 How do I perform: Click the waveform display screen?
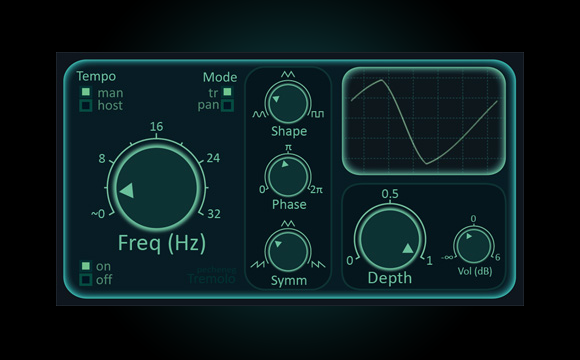click(424, 121)
